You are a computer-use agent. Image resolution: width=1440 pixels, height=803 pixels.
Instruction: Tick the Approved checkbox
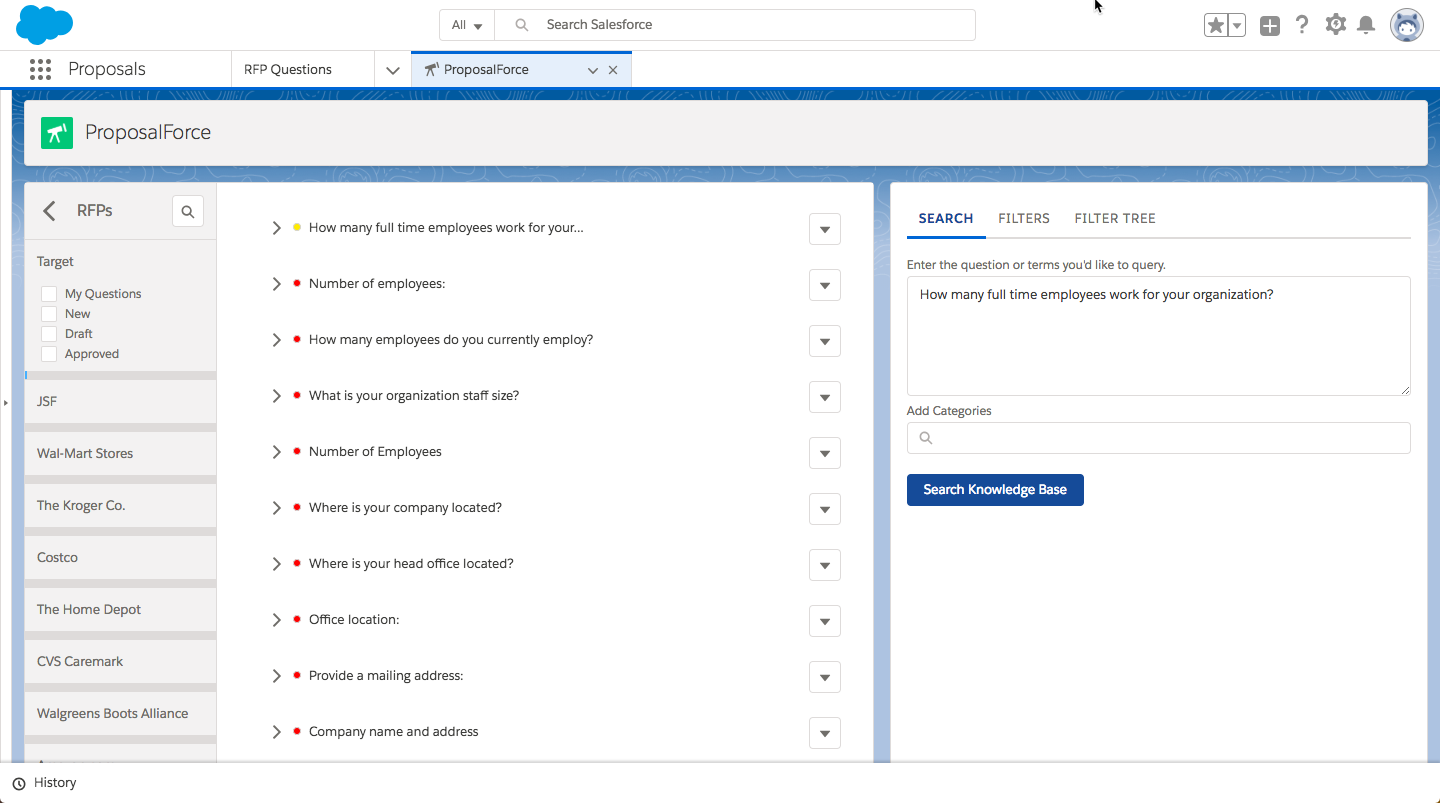coord(49,354)
